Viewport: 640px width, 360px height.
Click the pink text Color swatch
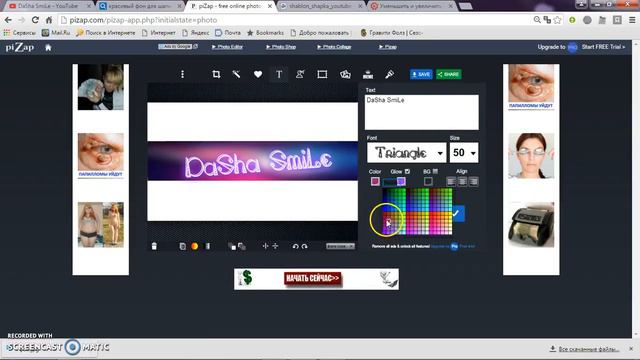tap(375, 181)
